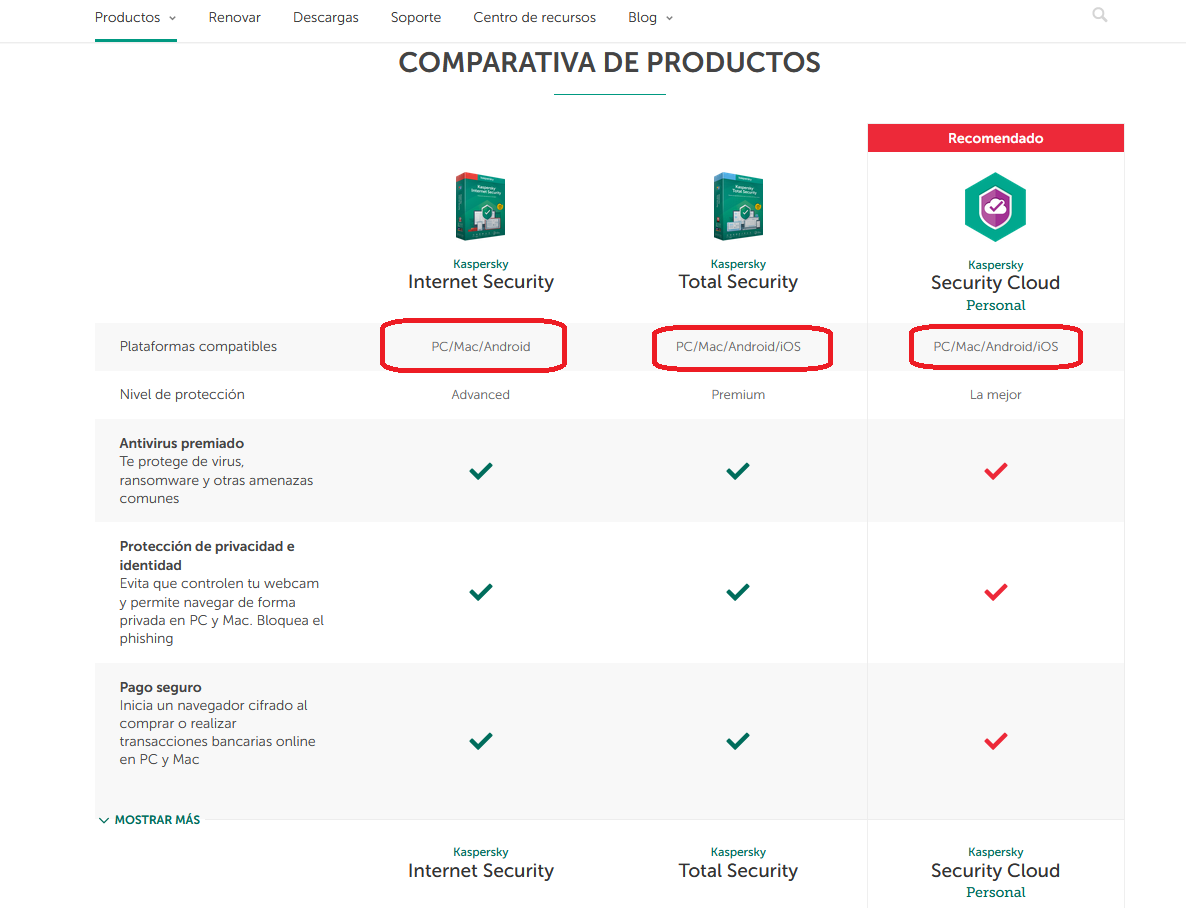
Task: Click Internet Security's Antivirus premiado checkmark
Action: click(x=481, y=470)
